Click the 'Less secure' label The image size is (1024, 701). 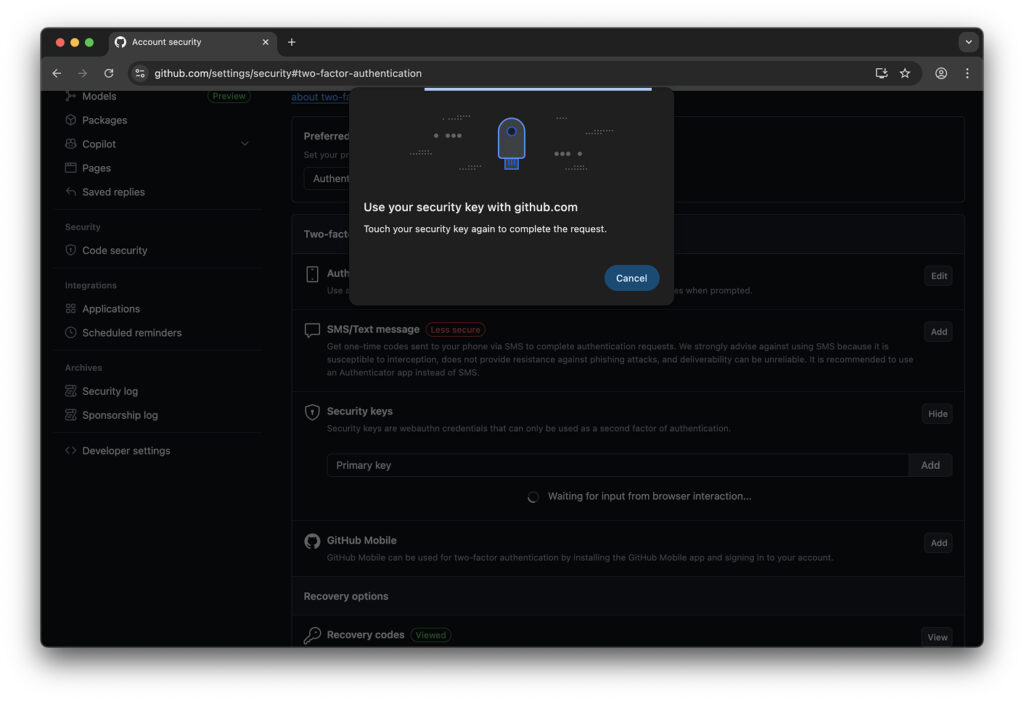(x=455, y=330)
